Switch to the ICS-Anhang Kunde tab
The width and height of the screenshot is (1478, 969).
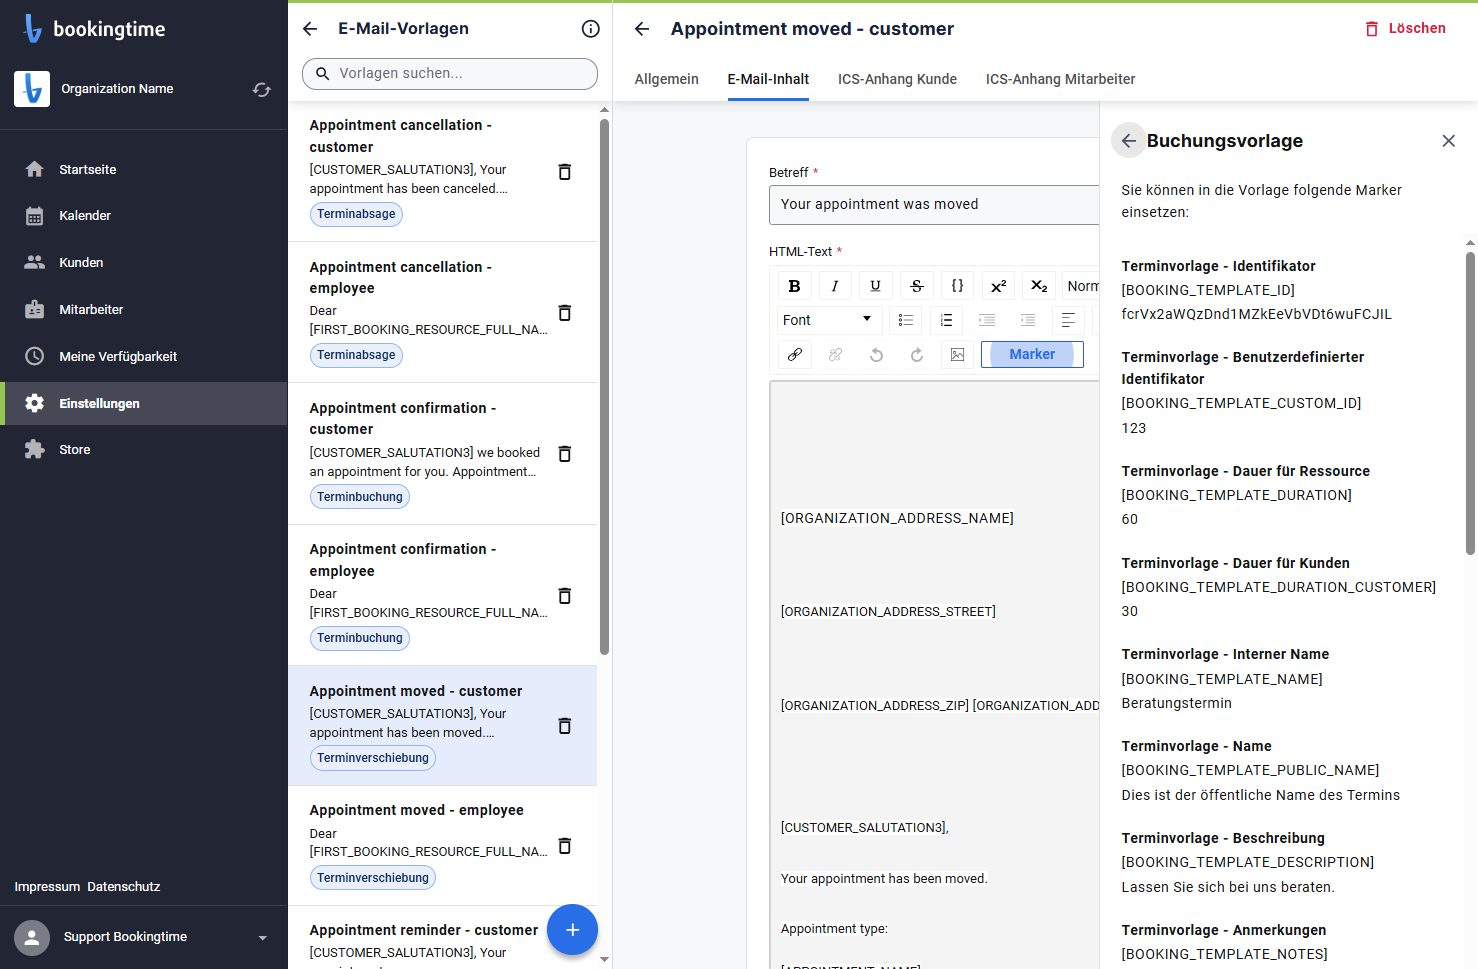click(x=897, y=79)
